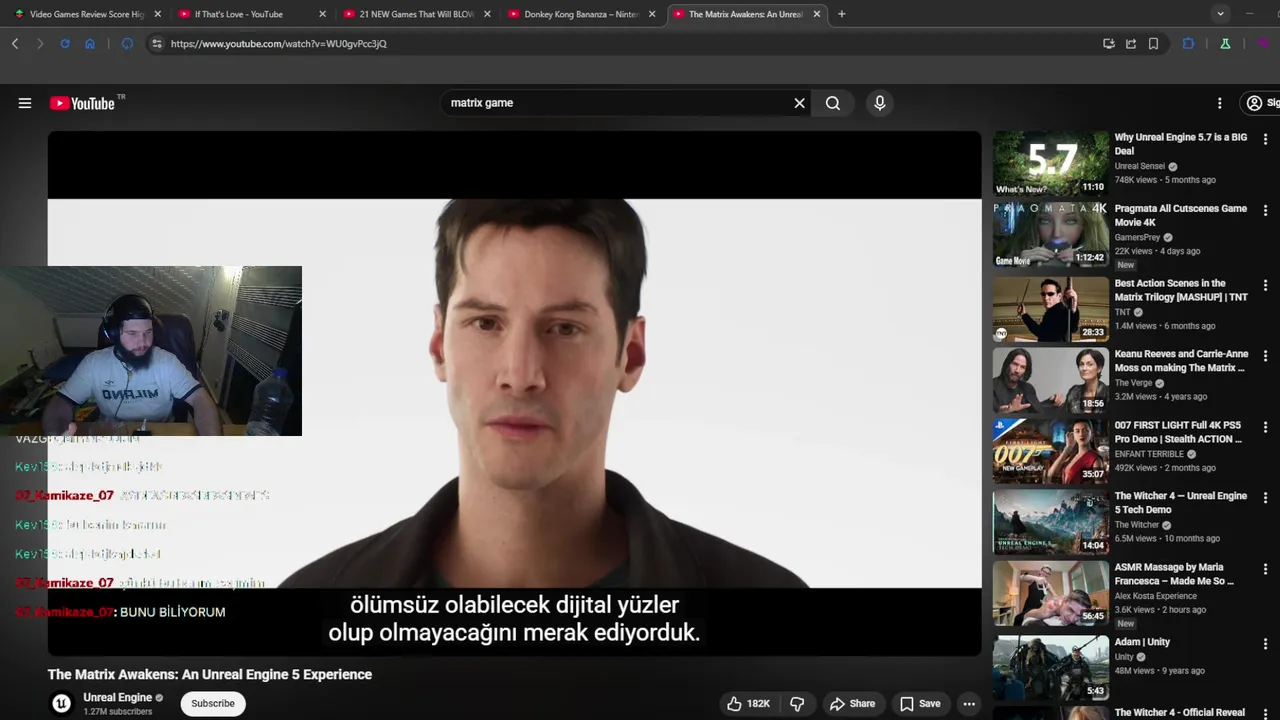Clear the 'matrix game' search text
Screen dimensions: 1280x720
tap(799, 103)
